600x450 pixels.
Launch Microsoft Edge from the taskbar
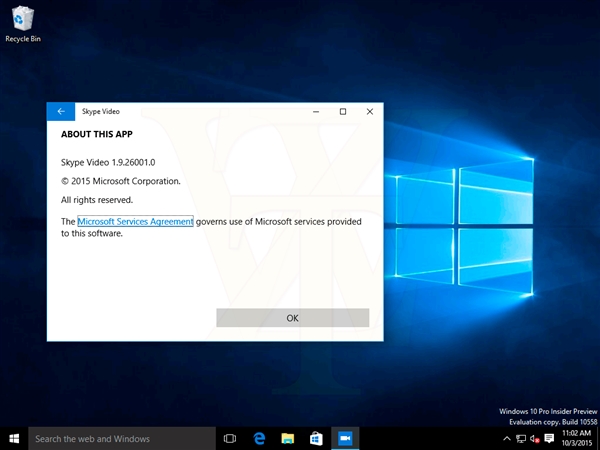click(x=259, y=438)
